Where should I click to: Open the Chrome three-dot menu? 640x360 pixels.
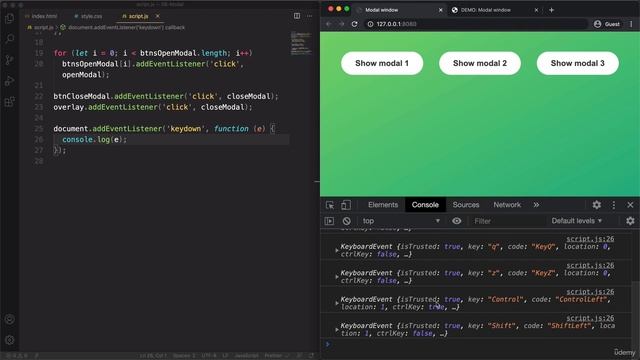[631, 24]
